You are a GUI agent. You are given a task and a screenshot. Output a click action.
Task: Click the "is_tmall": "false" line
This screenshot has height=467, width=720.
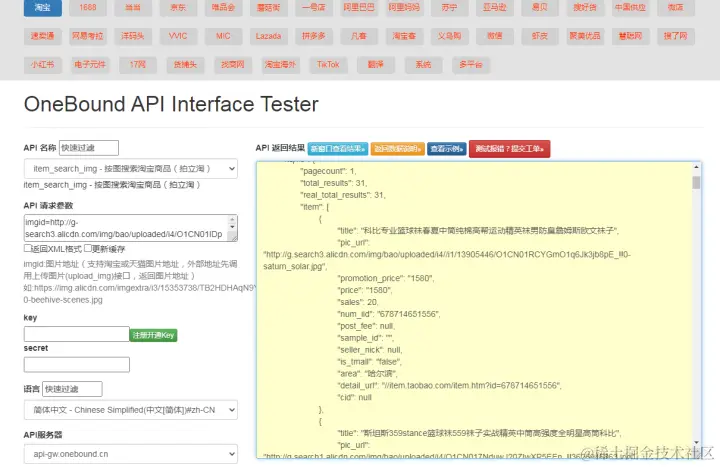[370, 362]
